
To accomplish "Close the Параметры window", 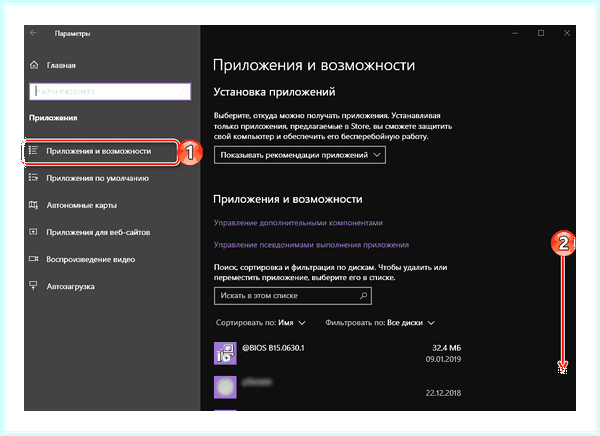I will [567, 33].
